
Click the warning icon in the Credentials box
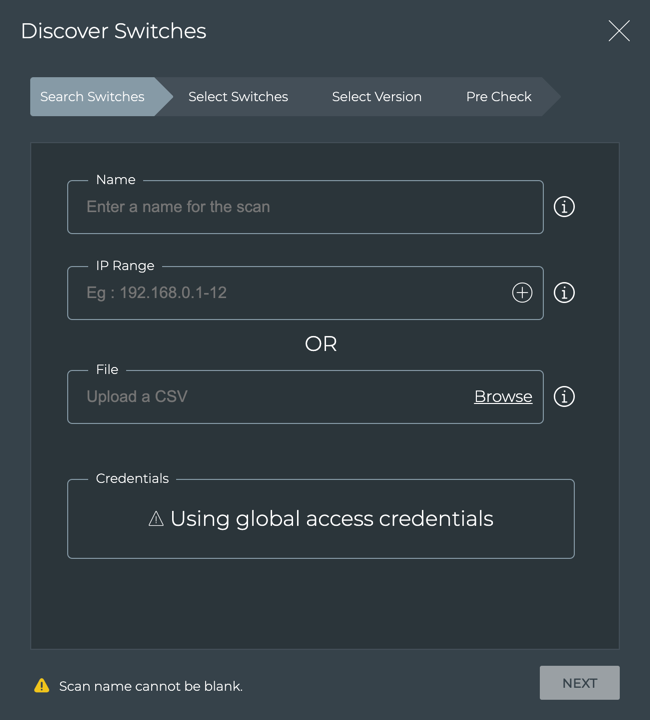(156, 519)
